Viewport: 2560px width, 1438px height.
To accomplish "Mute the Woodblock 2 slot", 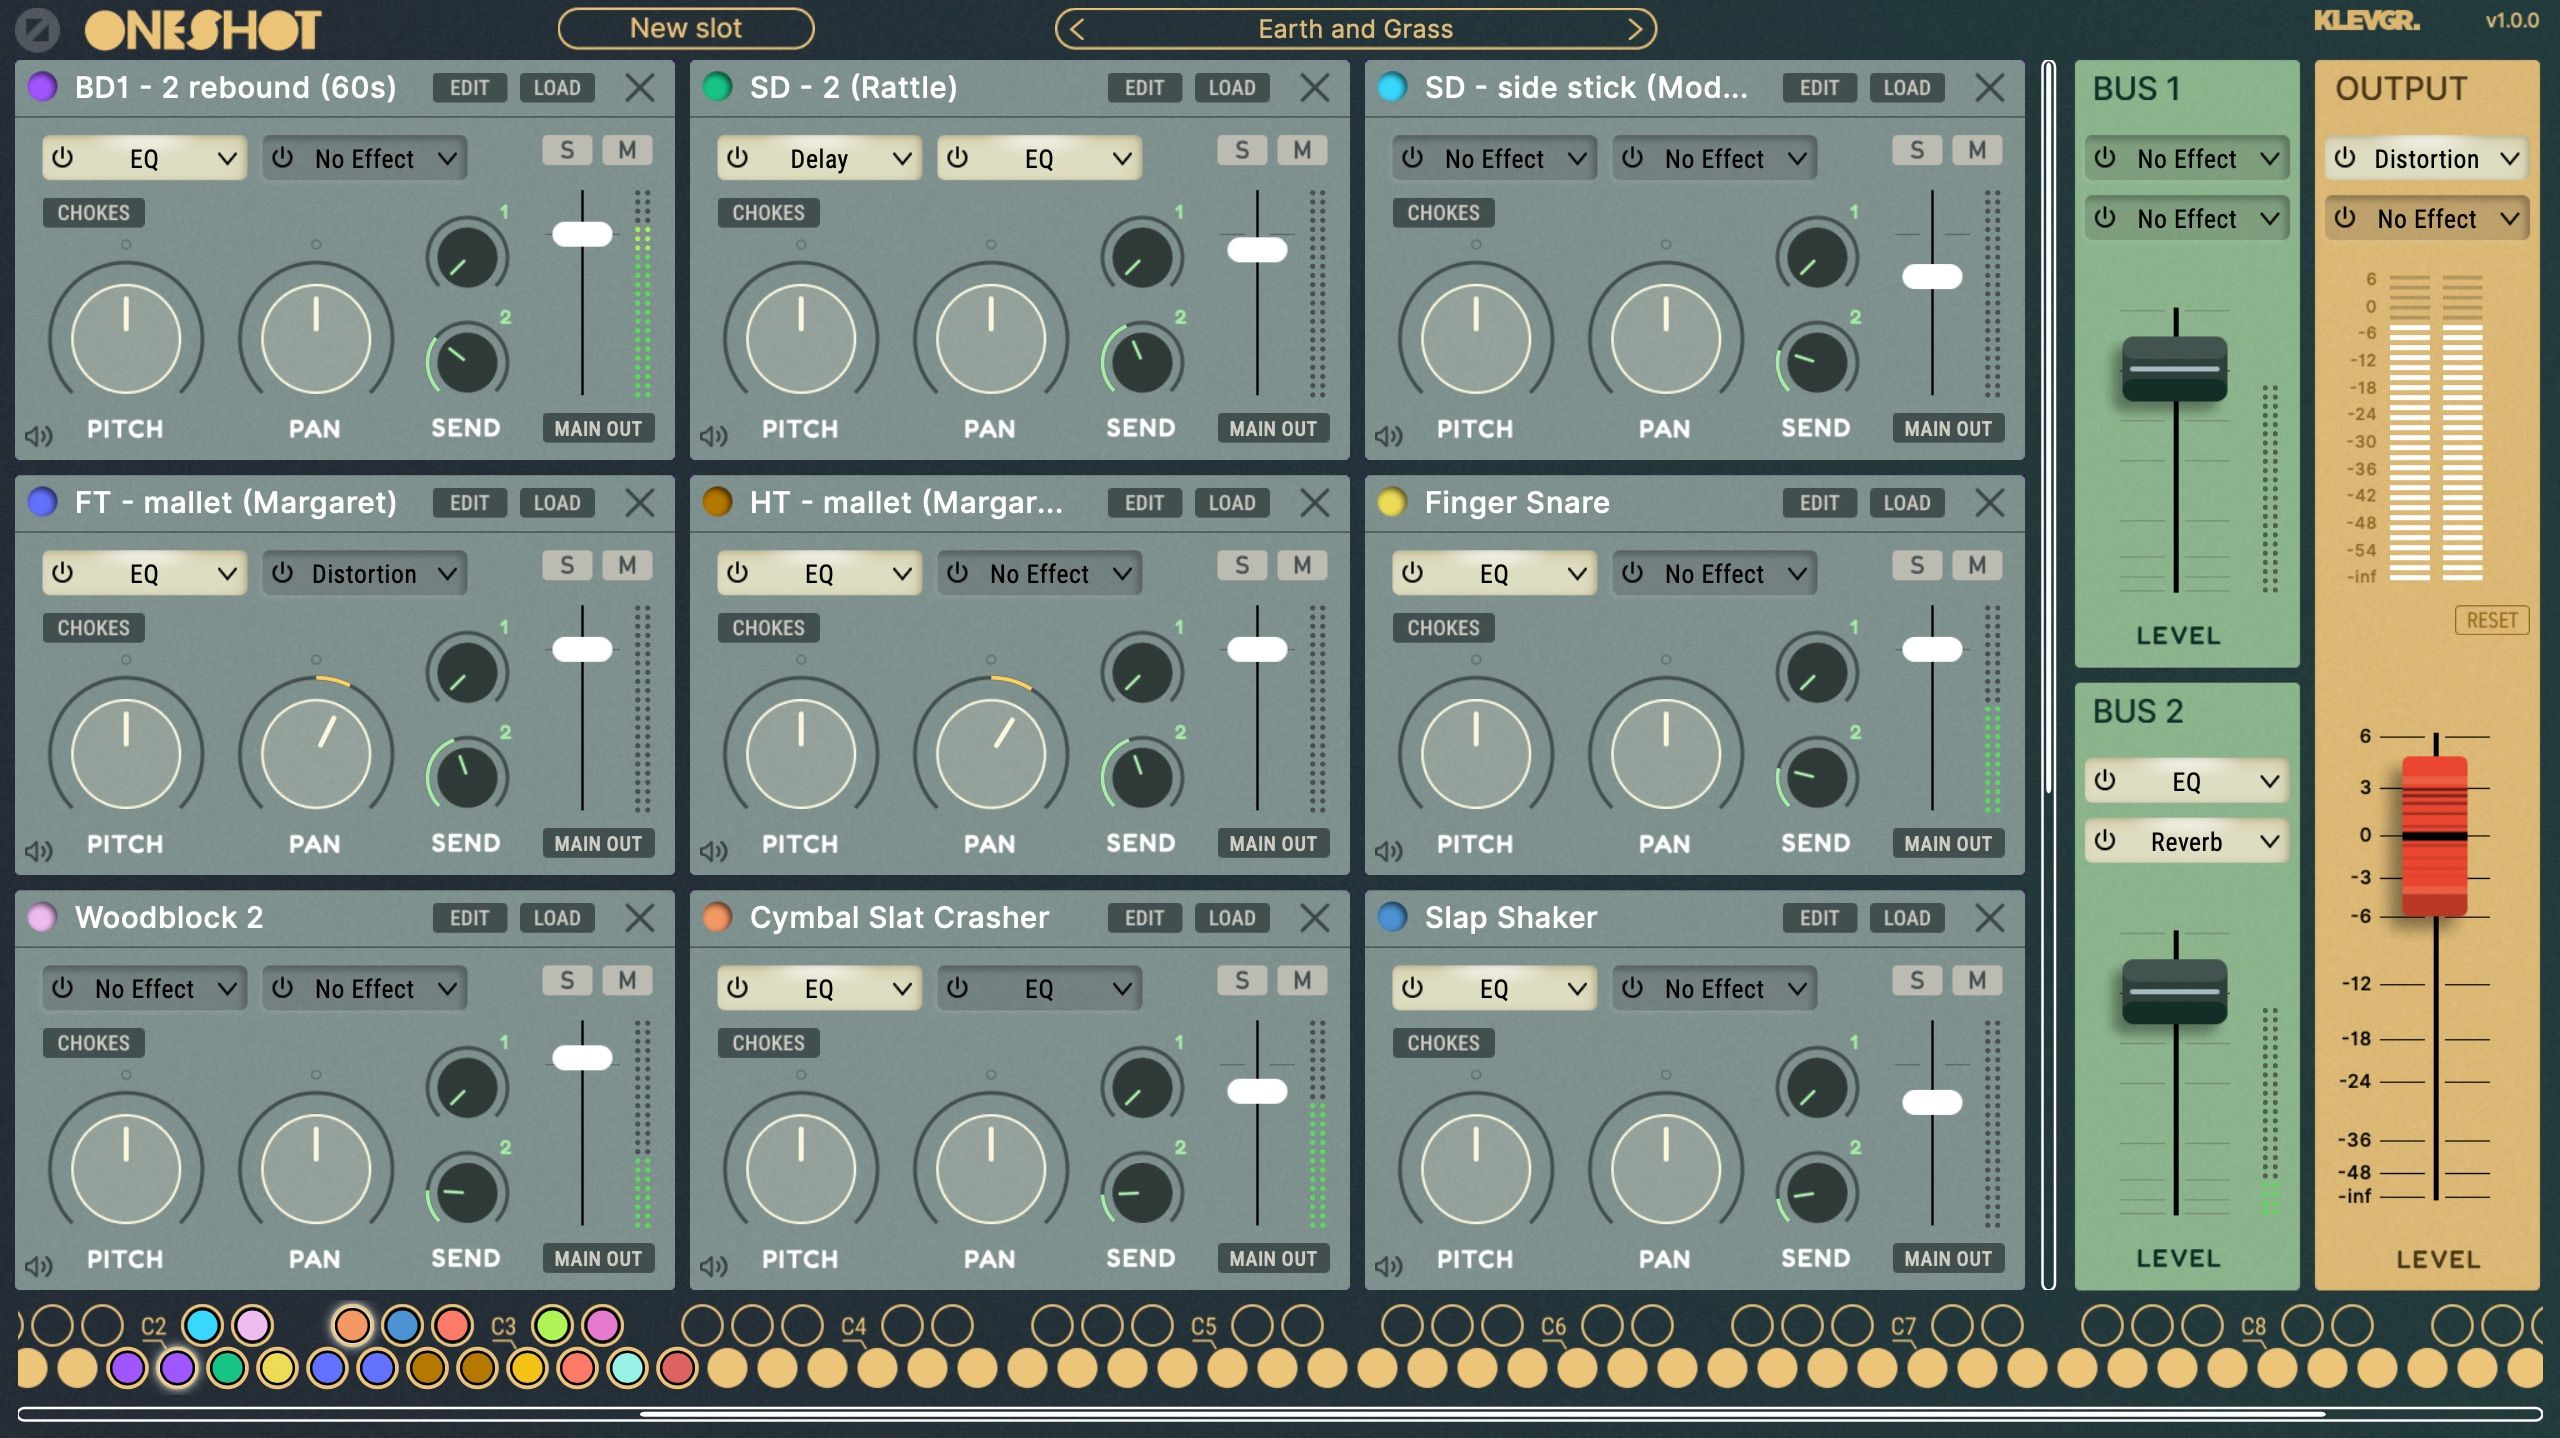I will 627,981.
